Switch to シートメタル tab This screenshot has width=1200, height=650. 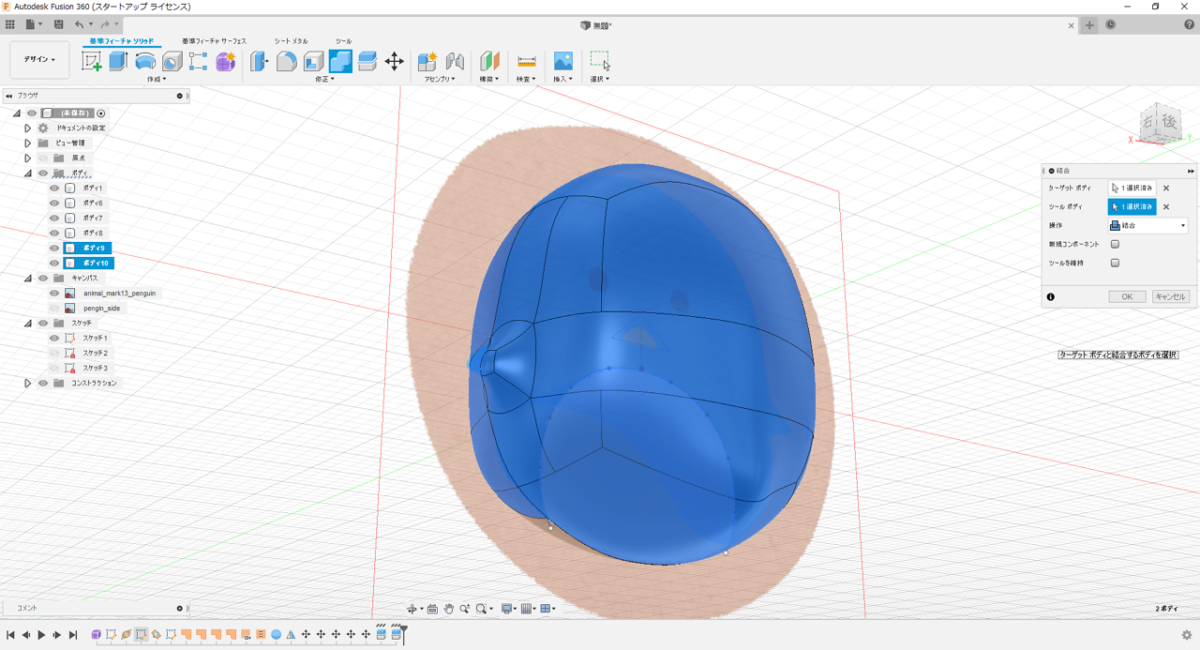click(291, 41)
